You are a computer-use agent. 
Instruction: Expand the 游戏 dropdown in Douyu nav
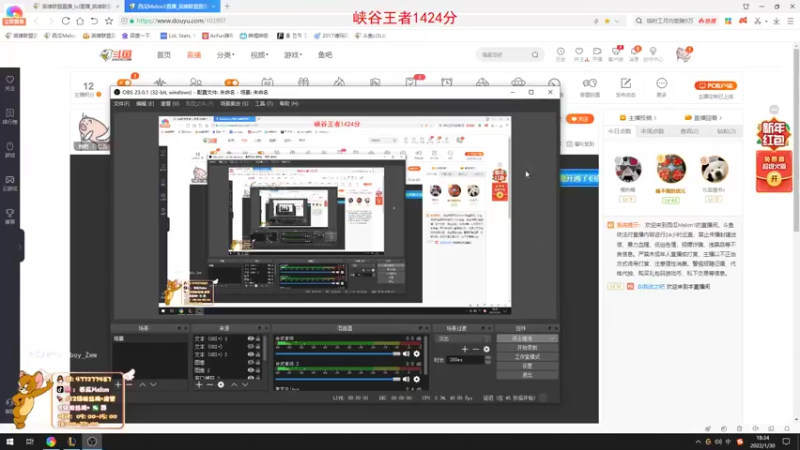tap(293, 55)
